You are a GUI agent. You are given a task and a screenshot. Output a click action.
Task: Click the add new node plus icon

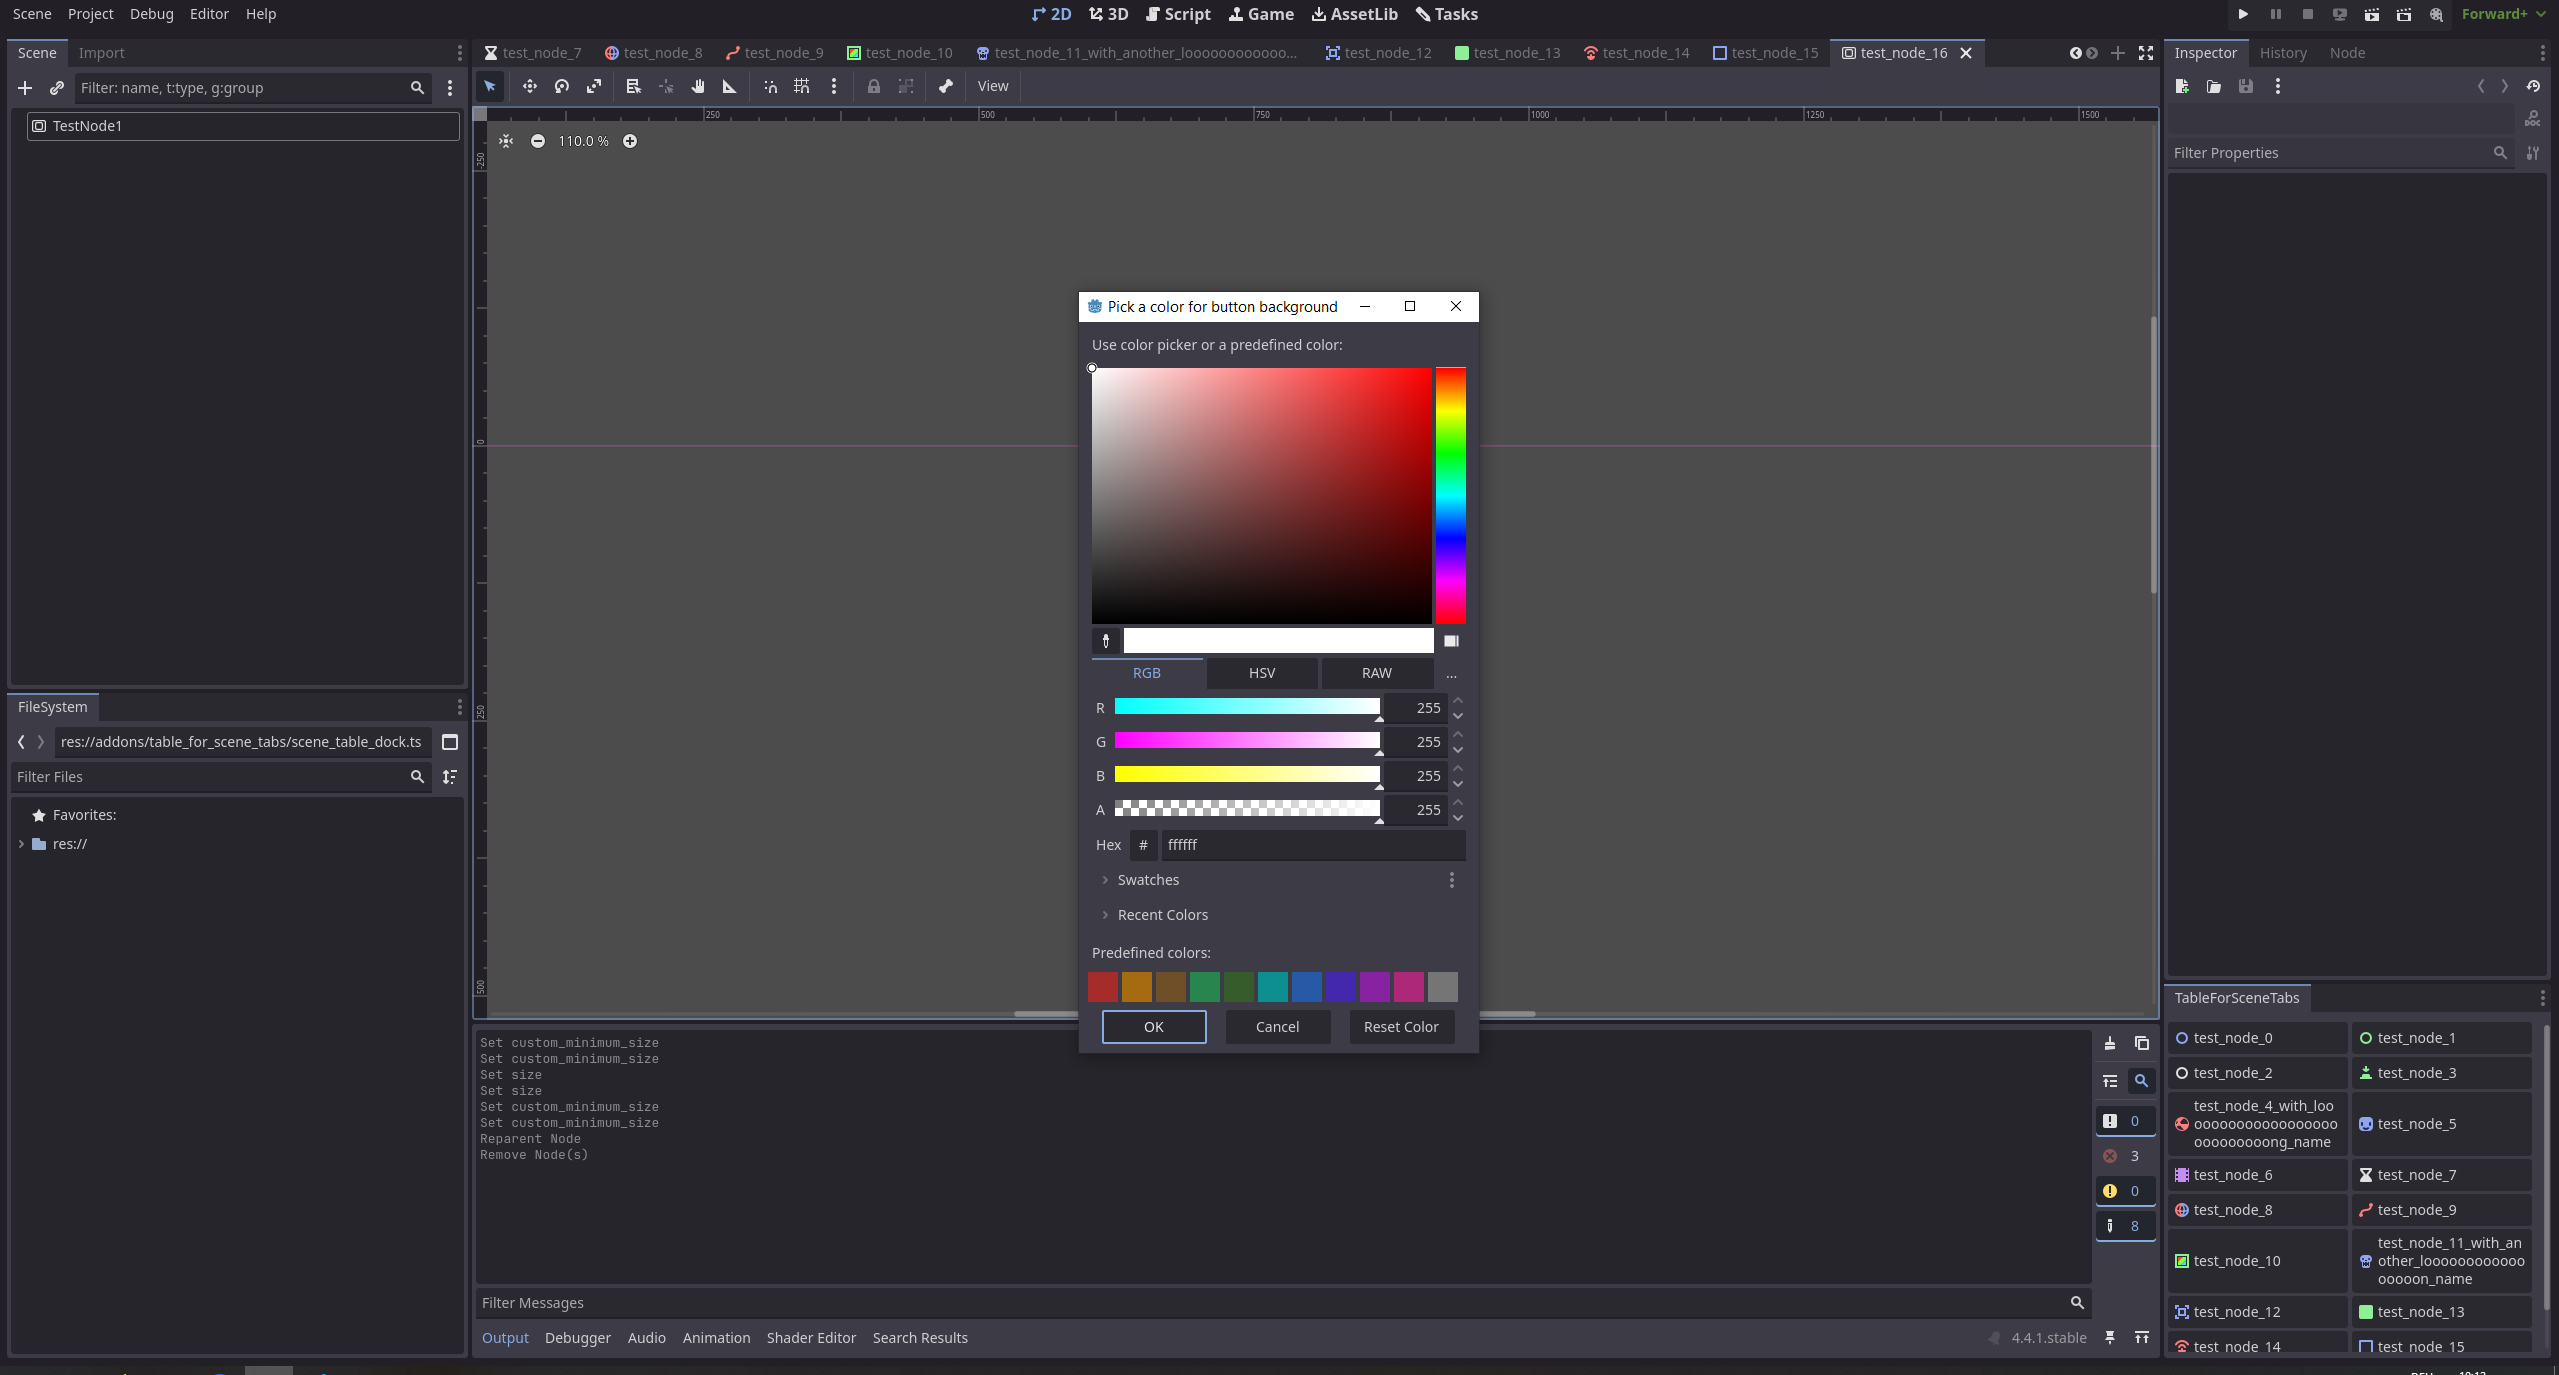click(x=25, y=88)
